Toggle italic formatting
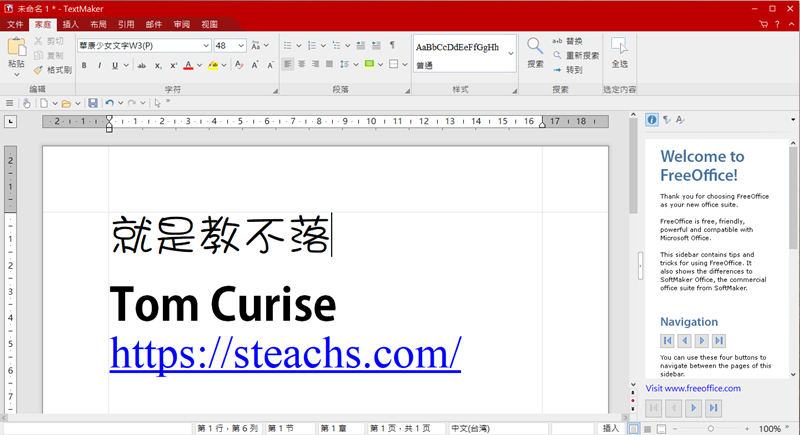 (99, 66)
